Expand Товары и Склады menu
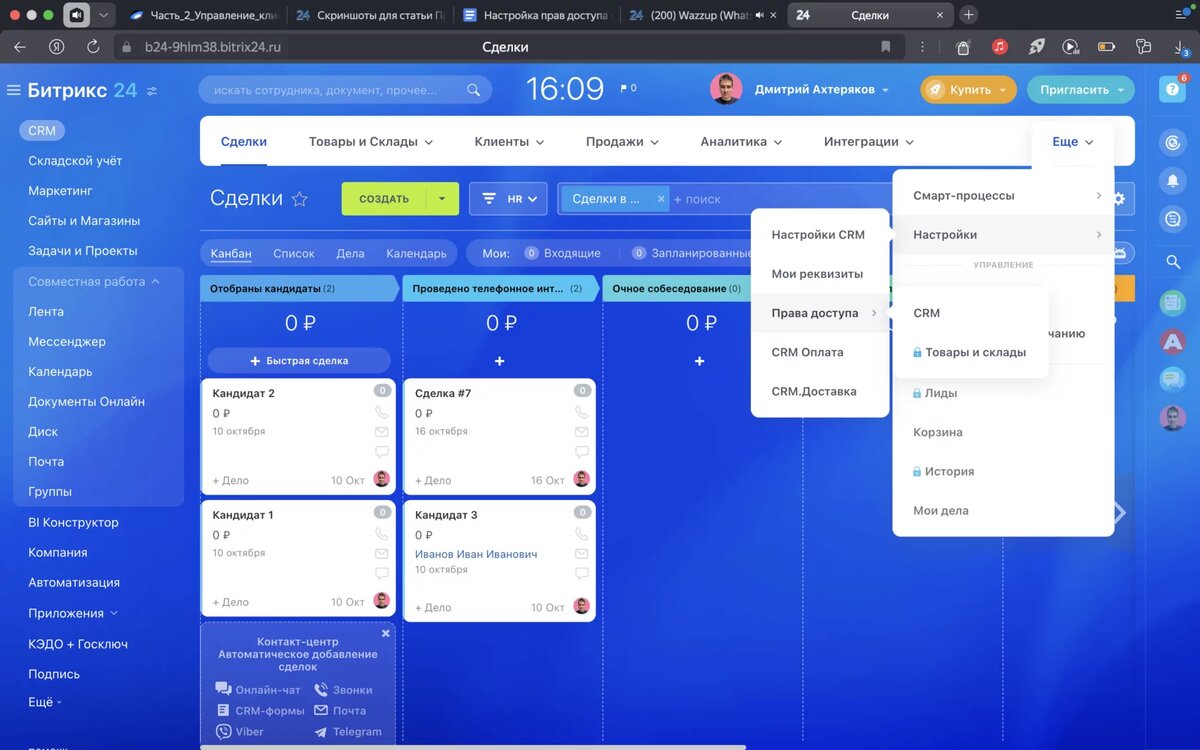Viewport: 1200px width, 750px height. point(371,142)
